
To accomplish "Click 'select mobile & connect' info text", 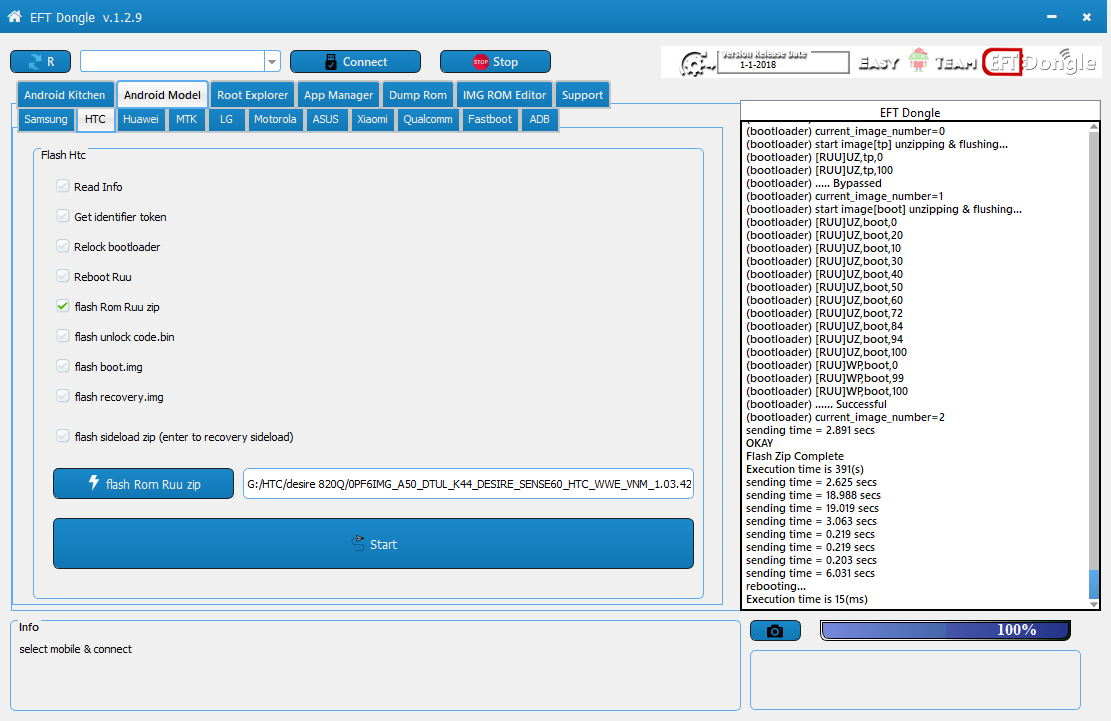I will pyautogui.click(x=75, y=649).
